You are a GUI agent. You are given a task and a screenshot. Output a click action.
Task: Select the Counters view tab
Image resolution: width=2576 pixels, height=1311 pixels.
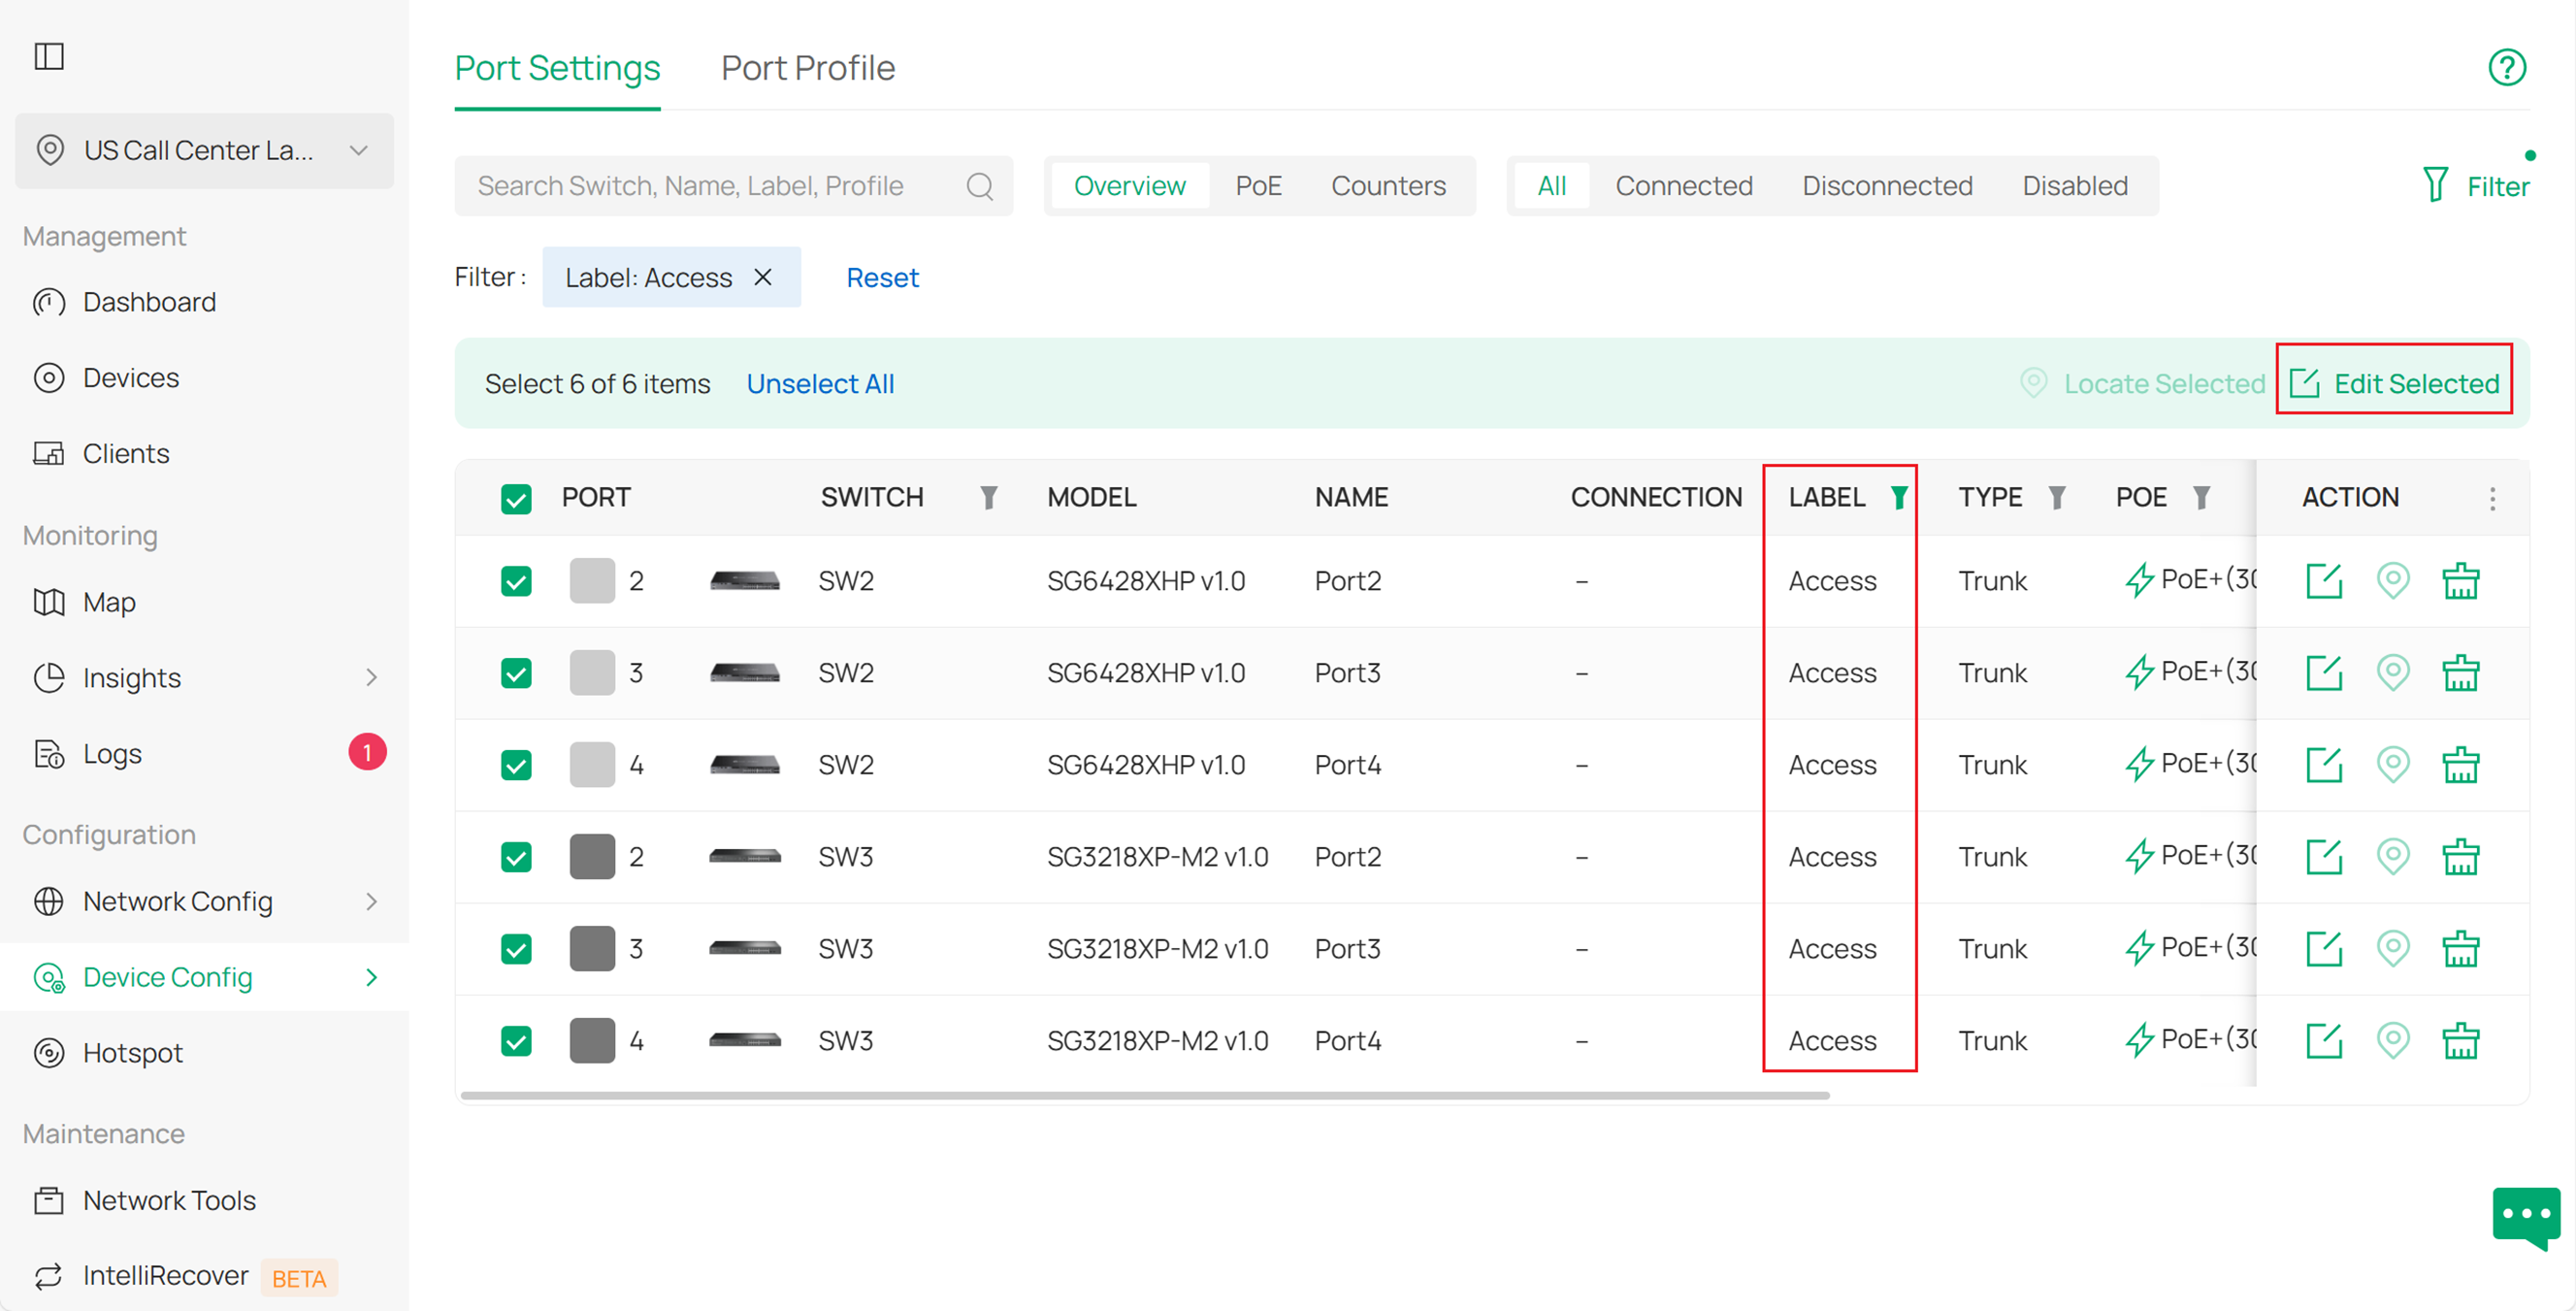(x=1388, y=185)
